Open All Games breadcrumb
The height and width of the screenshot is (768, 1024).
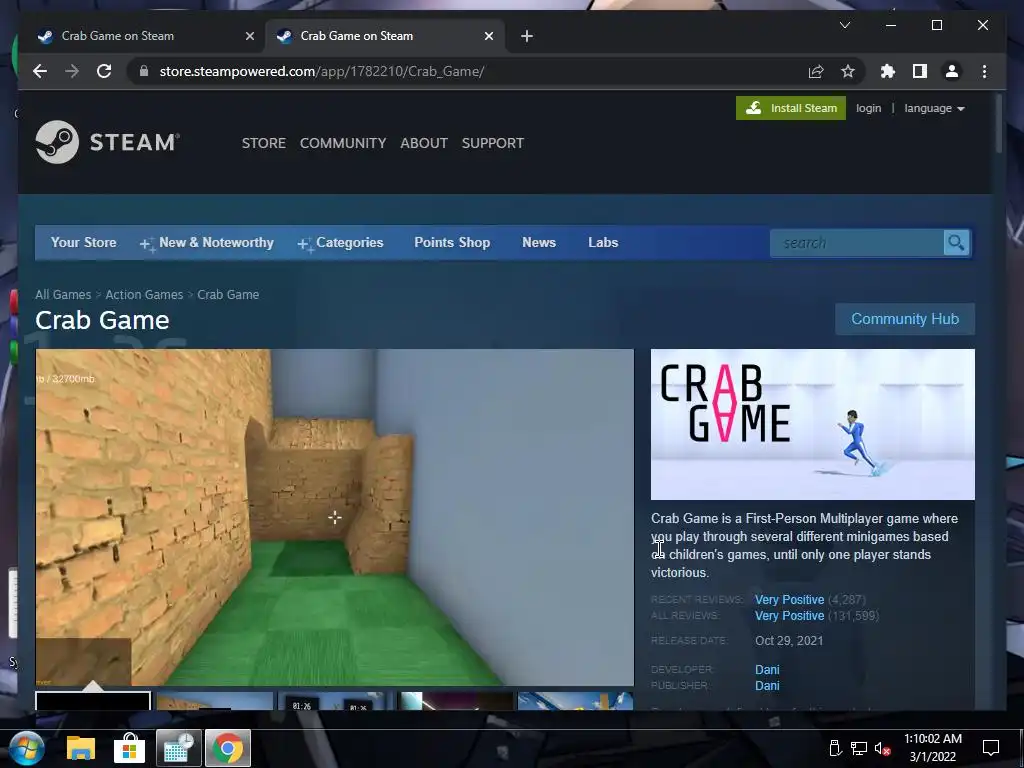(x=63, y=295)
